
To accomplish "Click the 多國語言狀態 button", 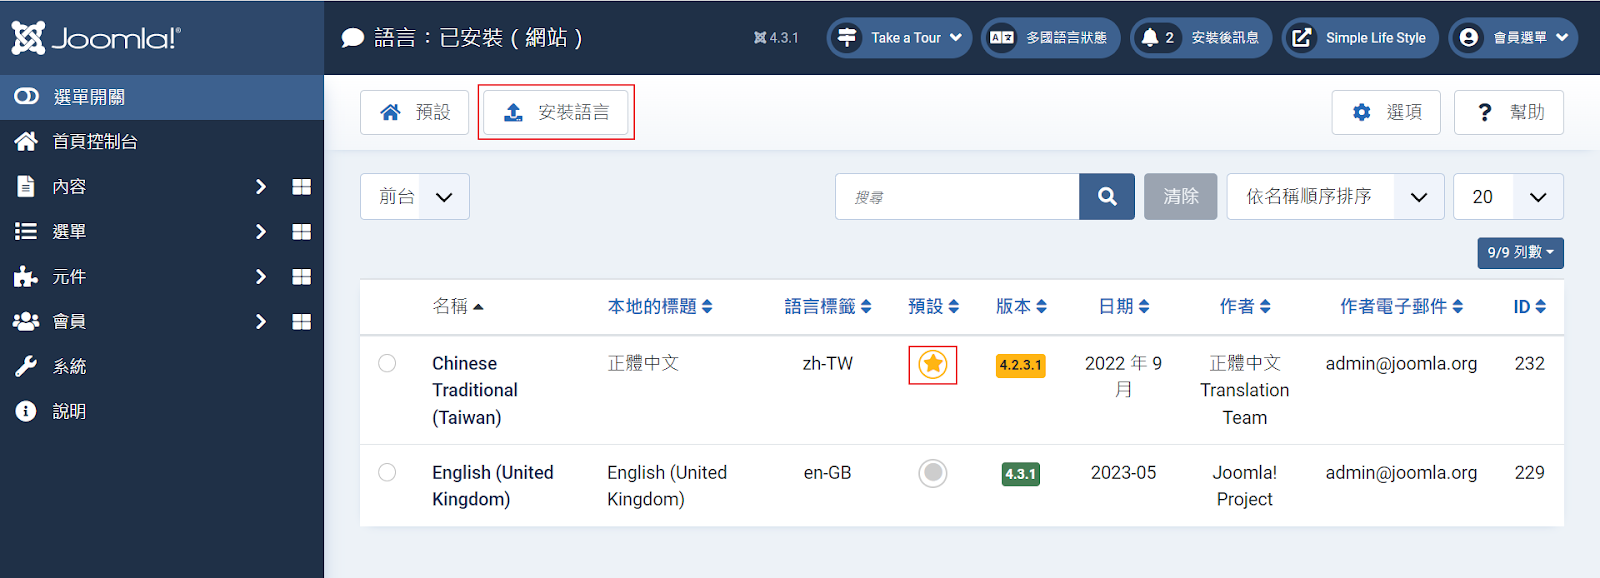I will pos(1050,38).
